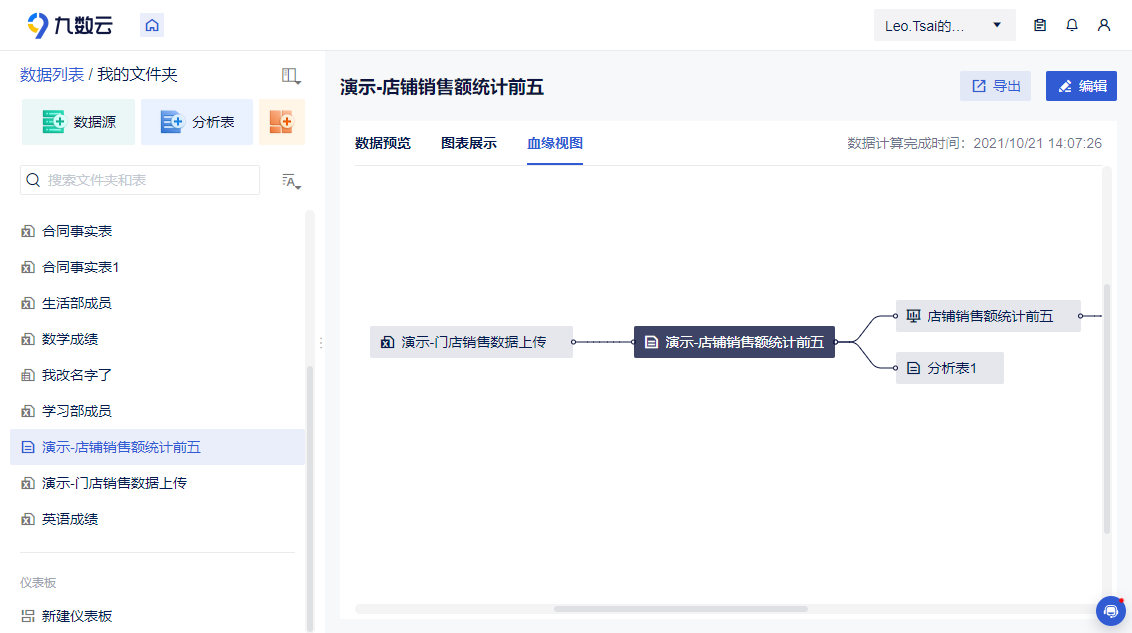The height and width of the screenshot is (633, 1132).
Task: Open the chat support bubble icon
Action: (1110, 611)
